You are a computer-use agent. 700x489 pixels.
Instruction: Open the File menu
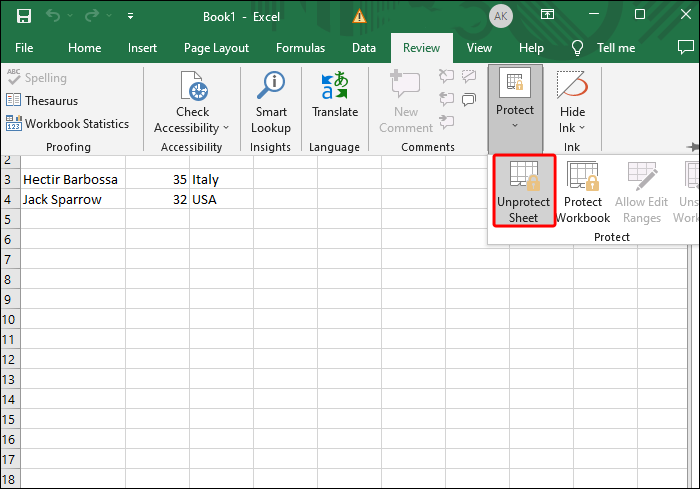(24, 48)
